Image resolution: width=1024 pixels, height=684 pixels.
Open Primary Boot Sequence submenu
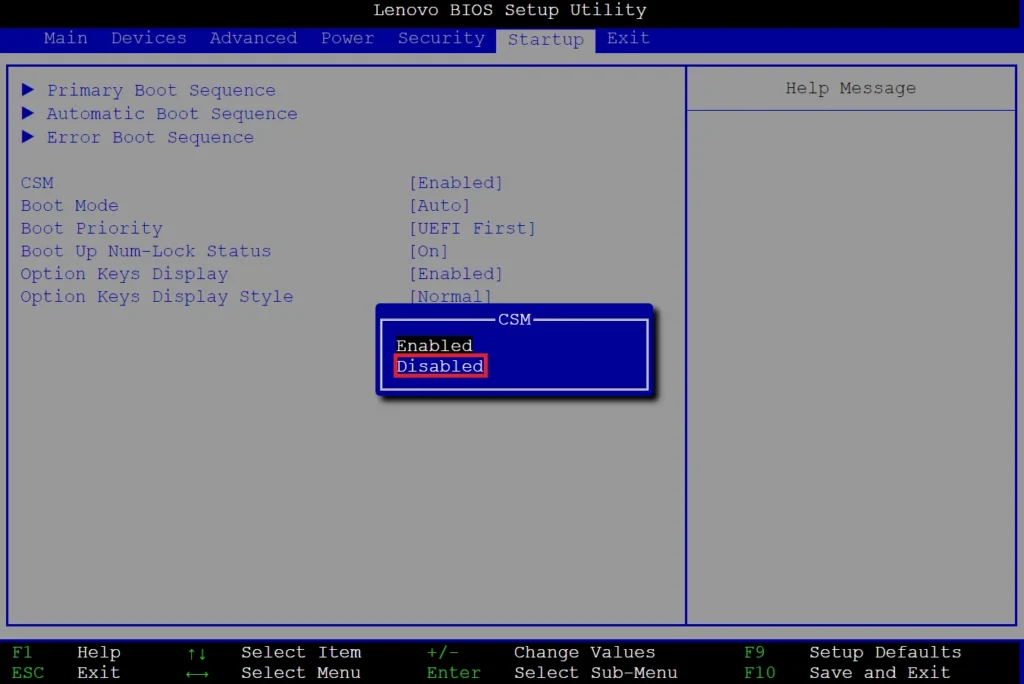[161, 90]
